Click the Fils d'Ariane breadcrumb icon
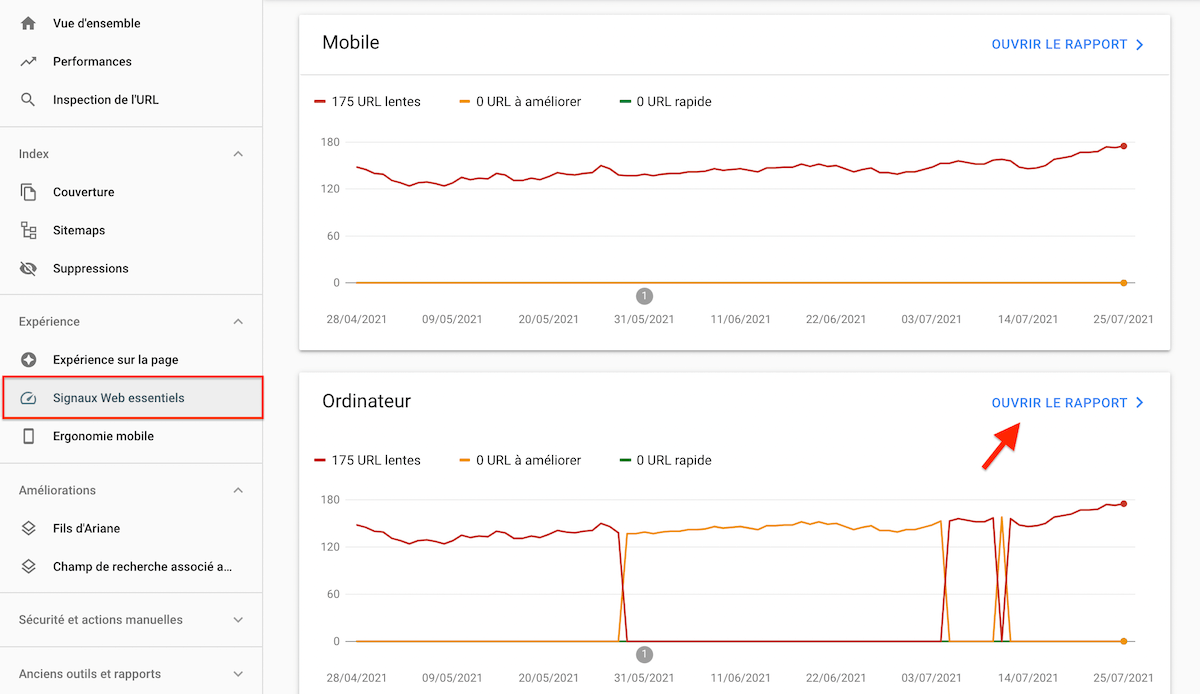The height and width of the screenshot is (694, 1200). (x=27, y=528)
